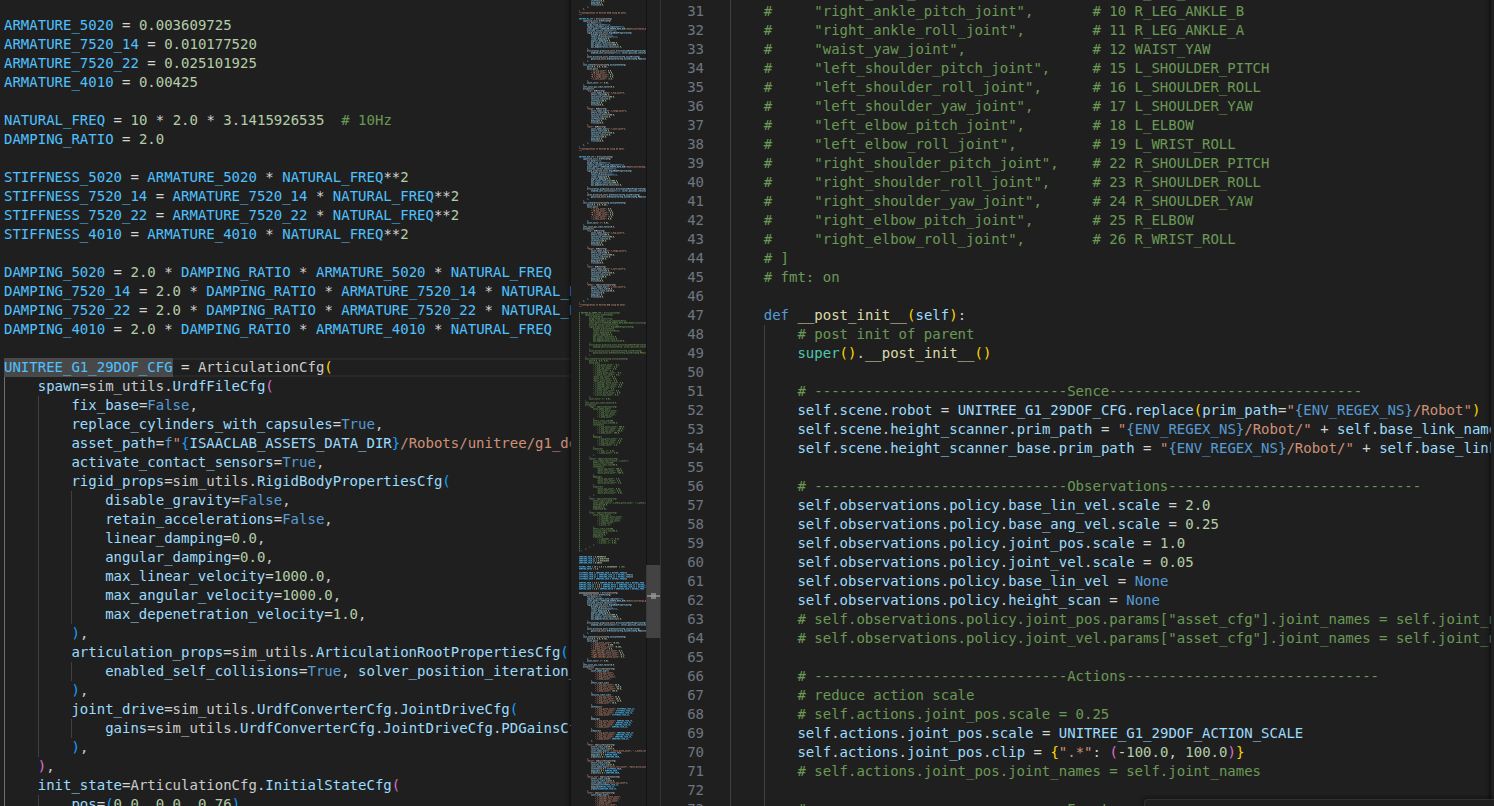This screenshot has height=806, width=1494.
Task: Click the DAMPING_RATIO = 2.0 line
Action: (84, 139)
